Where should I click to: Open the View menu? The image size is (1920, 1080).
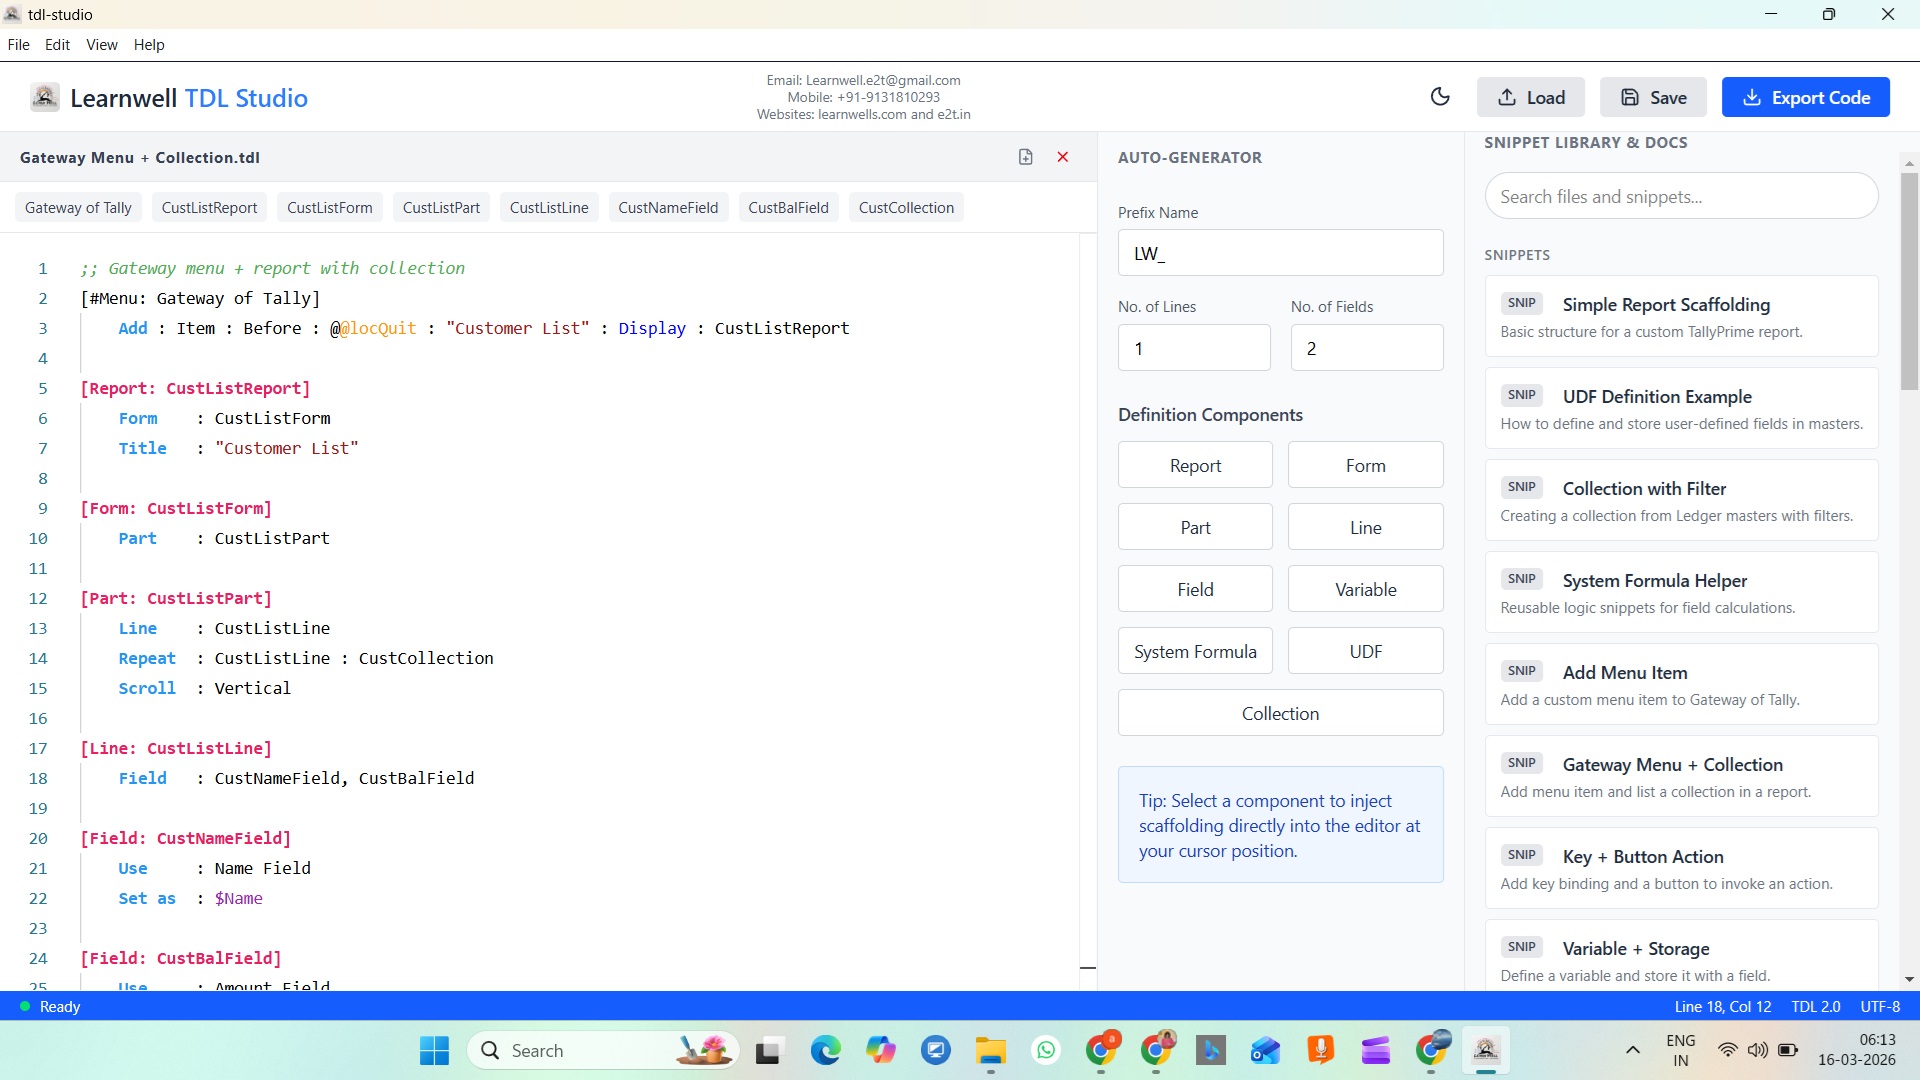101,45
